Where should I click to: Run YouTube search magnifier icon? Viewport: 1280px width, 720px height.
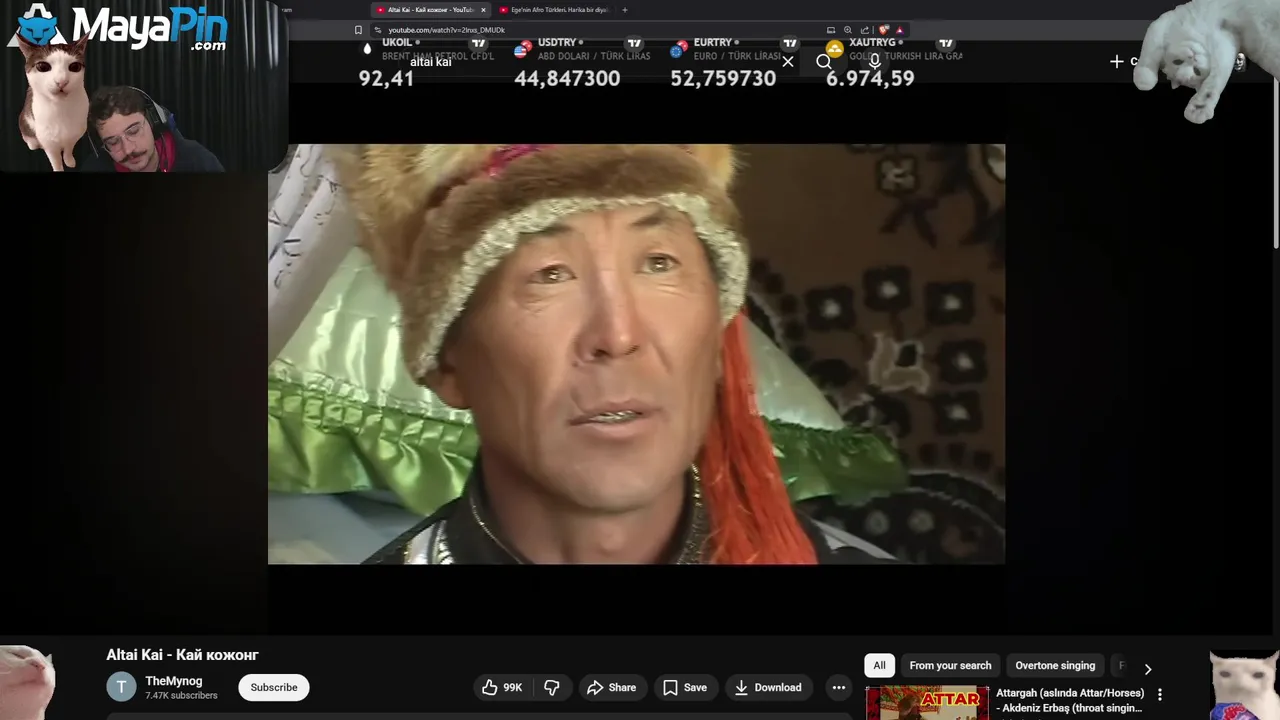point(824,62)
